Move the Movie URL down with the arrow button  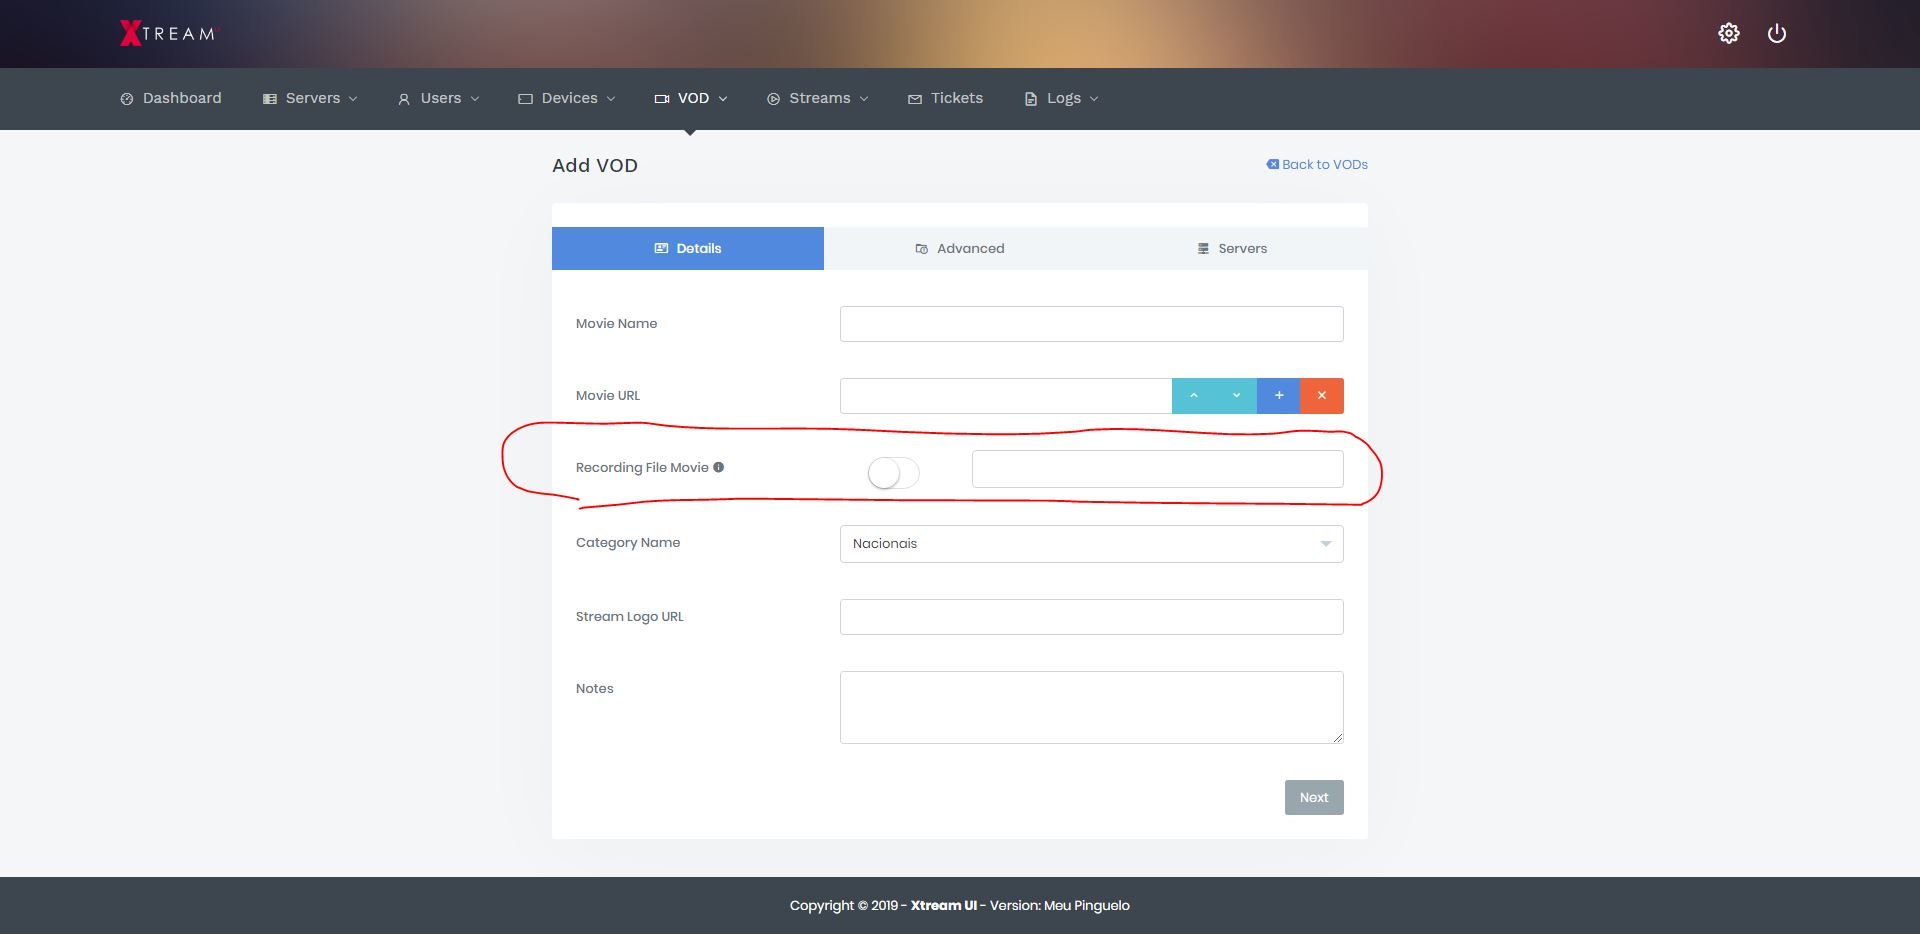[x=1236, y=396]
